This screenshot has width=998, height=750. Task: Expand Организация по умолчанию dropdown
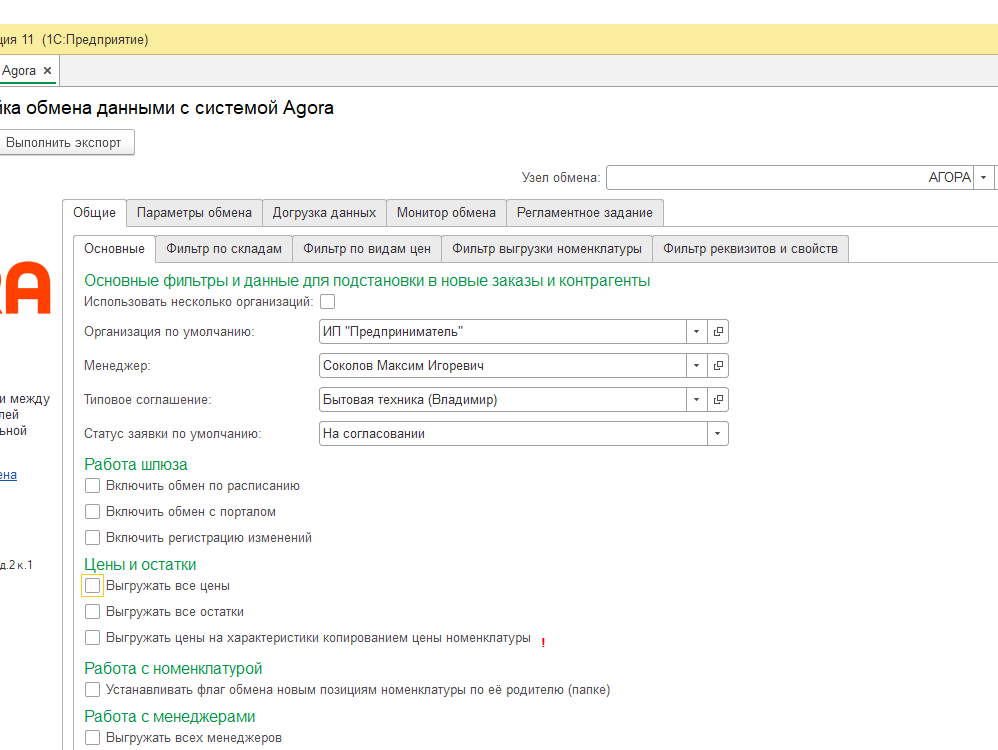696,332
